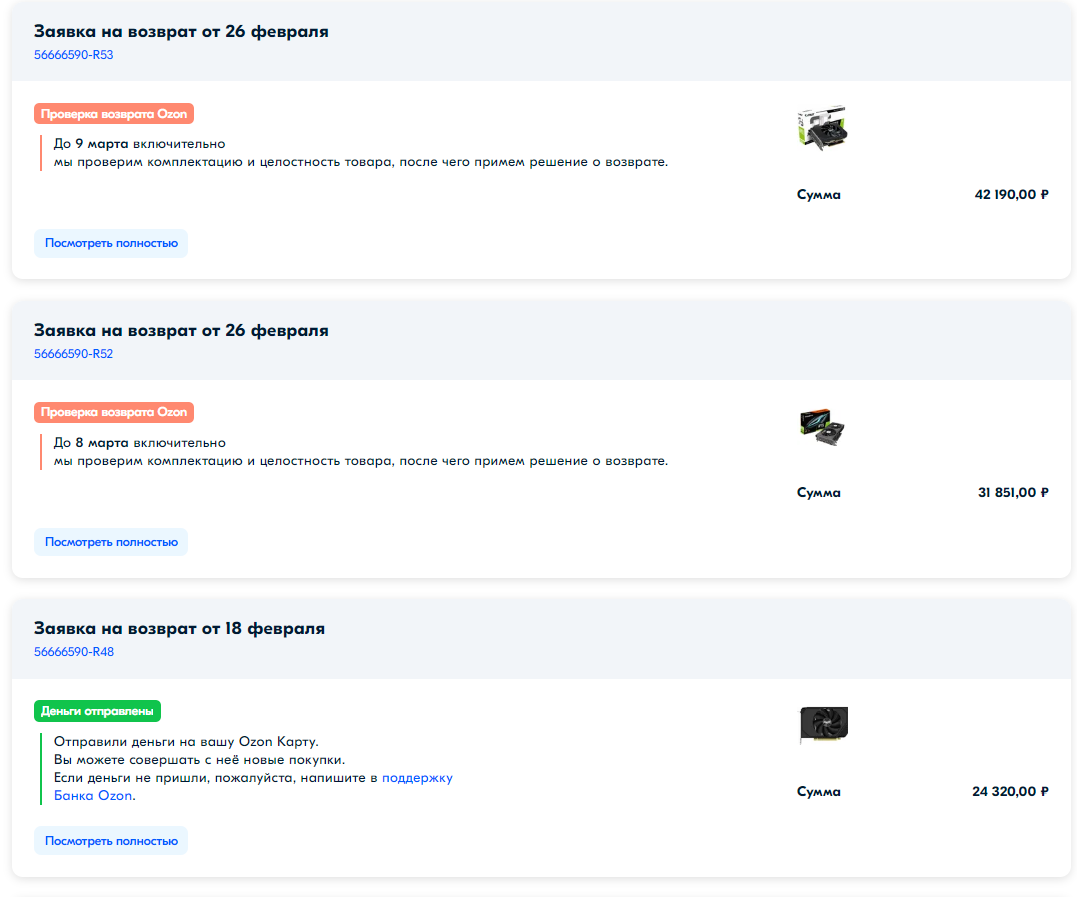Click the text 'До 8 марта включительно'

pyautogui.click(x=139, y=442)
